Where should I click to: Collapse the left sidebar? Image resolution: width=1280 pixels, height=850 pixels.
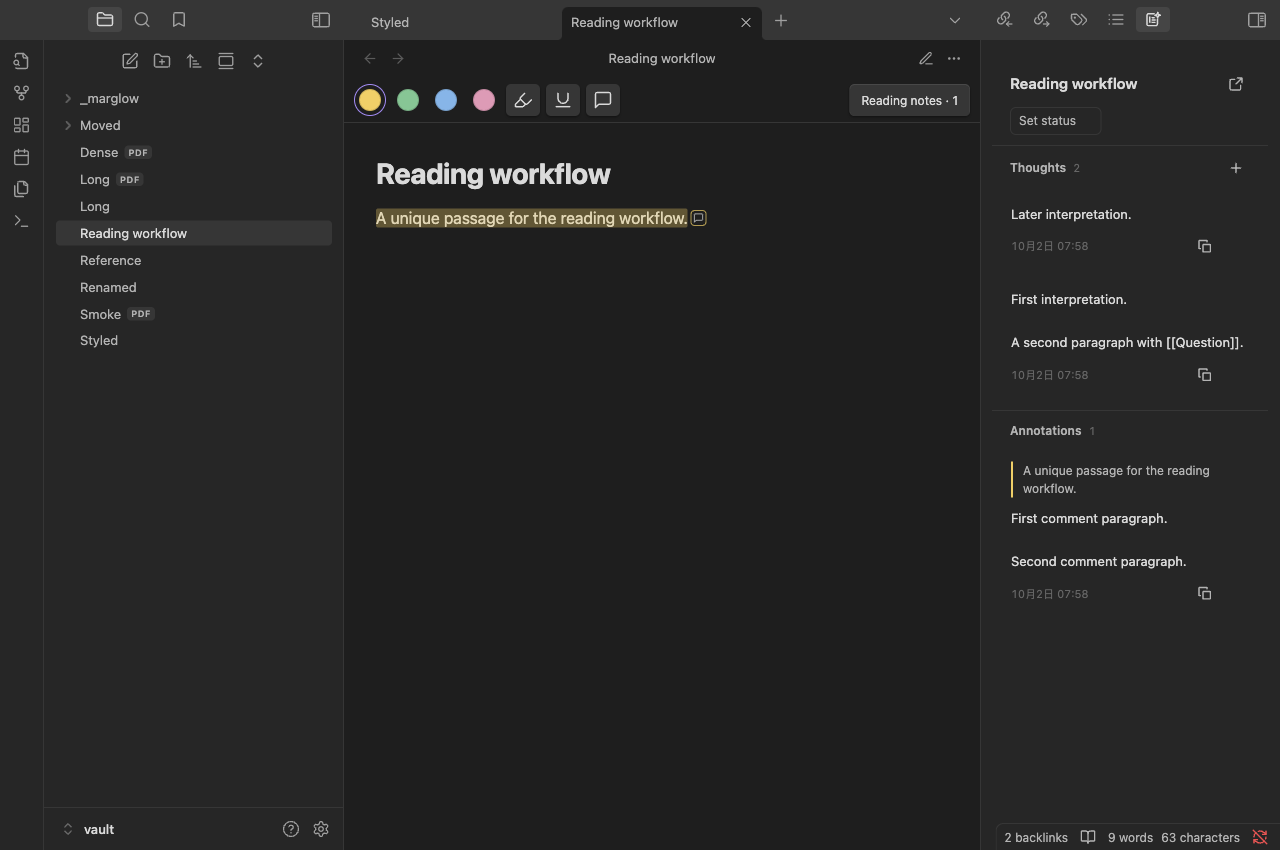coord(321,20)
